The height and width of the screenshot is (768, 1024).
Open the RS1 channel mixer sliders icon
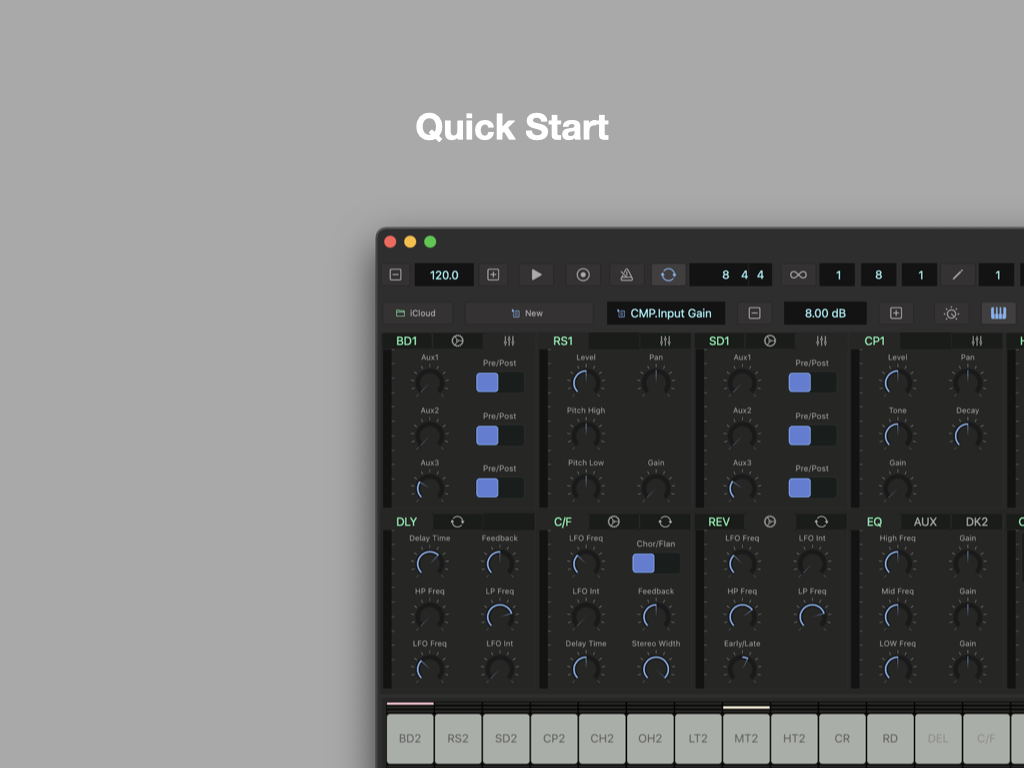pyautogui.click(x=665, y=341)
